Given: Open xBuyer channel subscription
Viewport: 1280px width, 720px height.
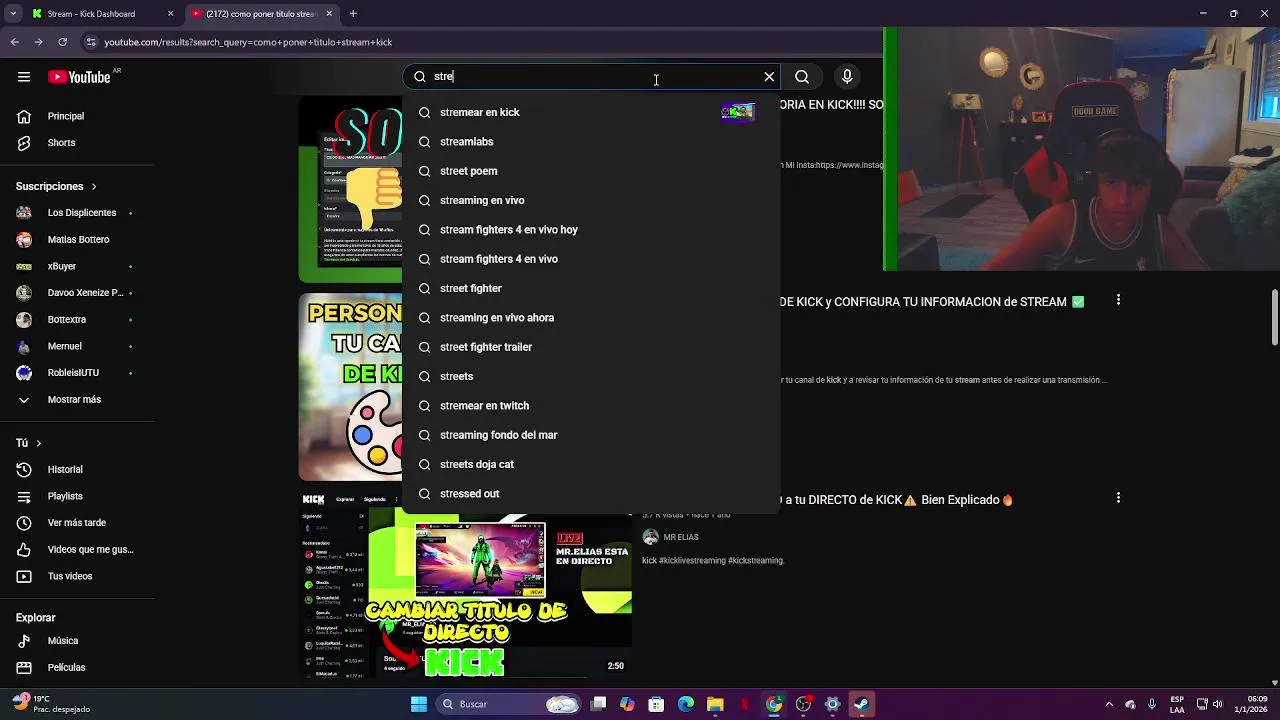Looking at the screenshot, I should [x=76, y=267].
